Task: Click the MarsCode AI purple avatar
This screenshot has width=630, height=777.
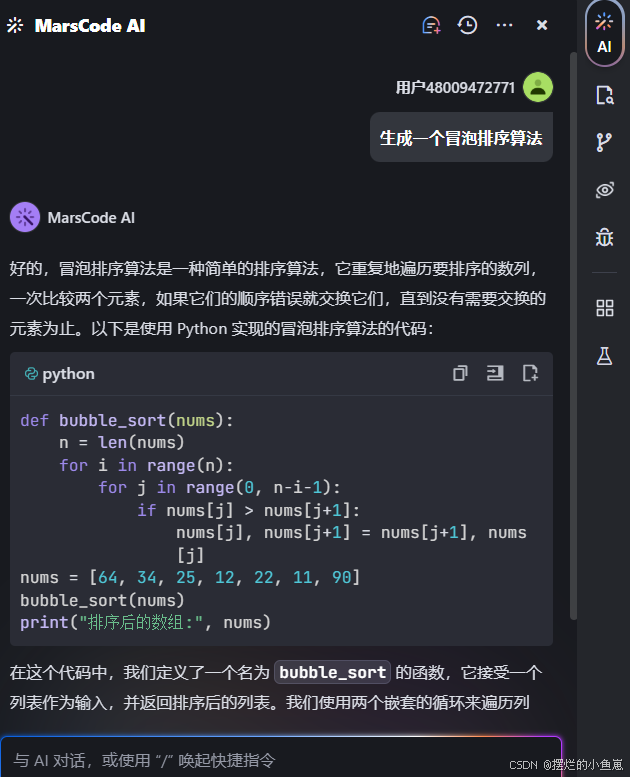Action: 25,217
